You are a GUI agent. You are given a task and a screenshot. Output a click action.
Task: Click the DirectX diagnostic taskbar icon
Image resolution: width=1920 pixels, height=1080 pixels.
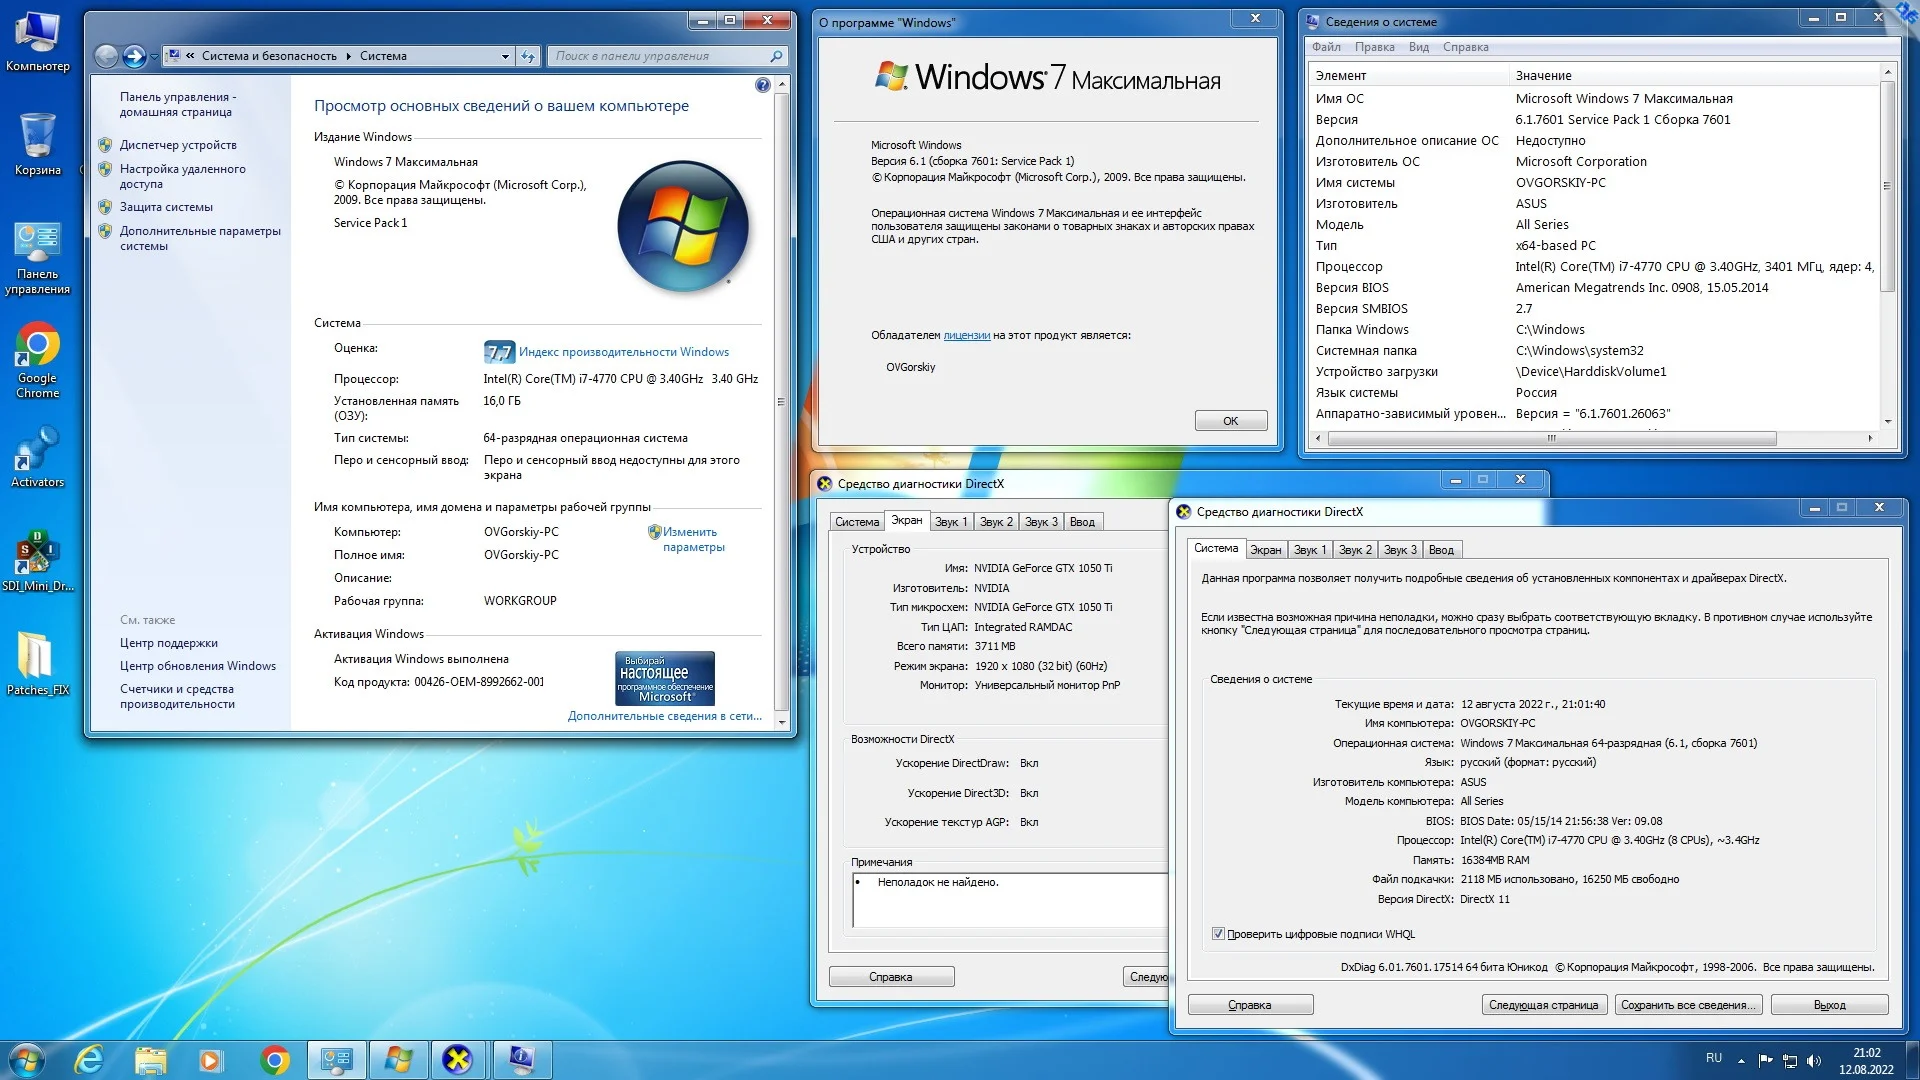pyautogui.click(x=458, y=1060)
